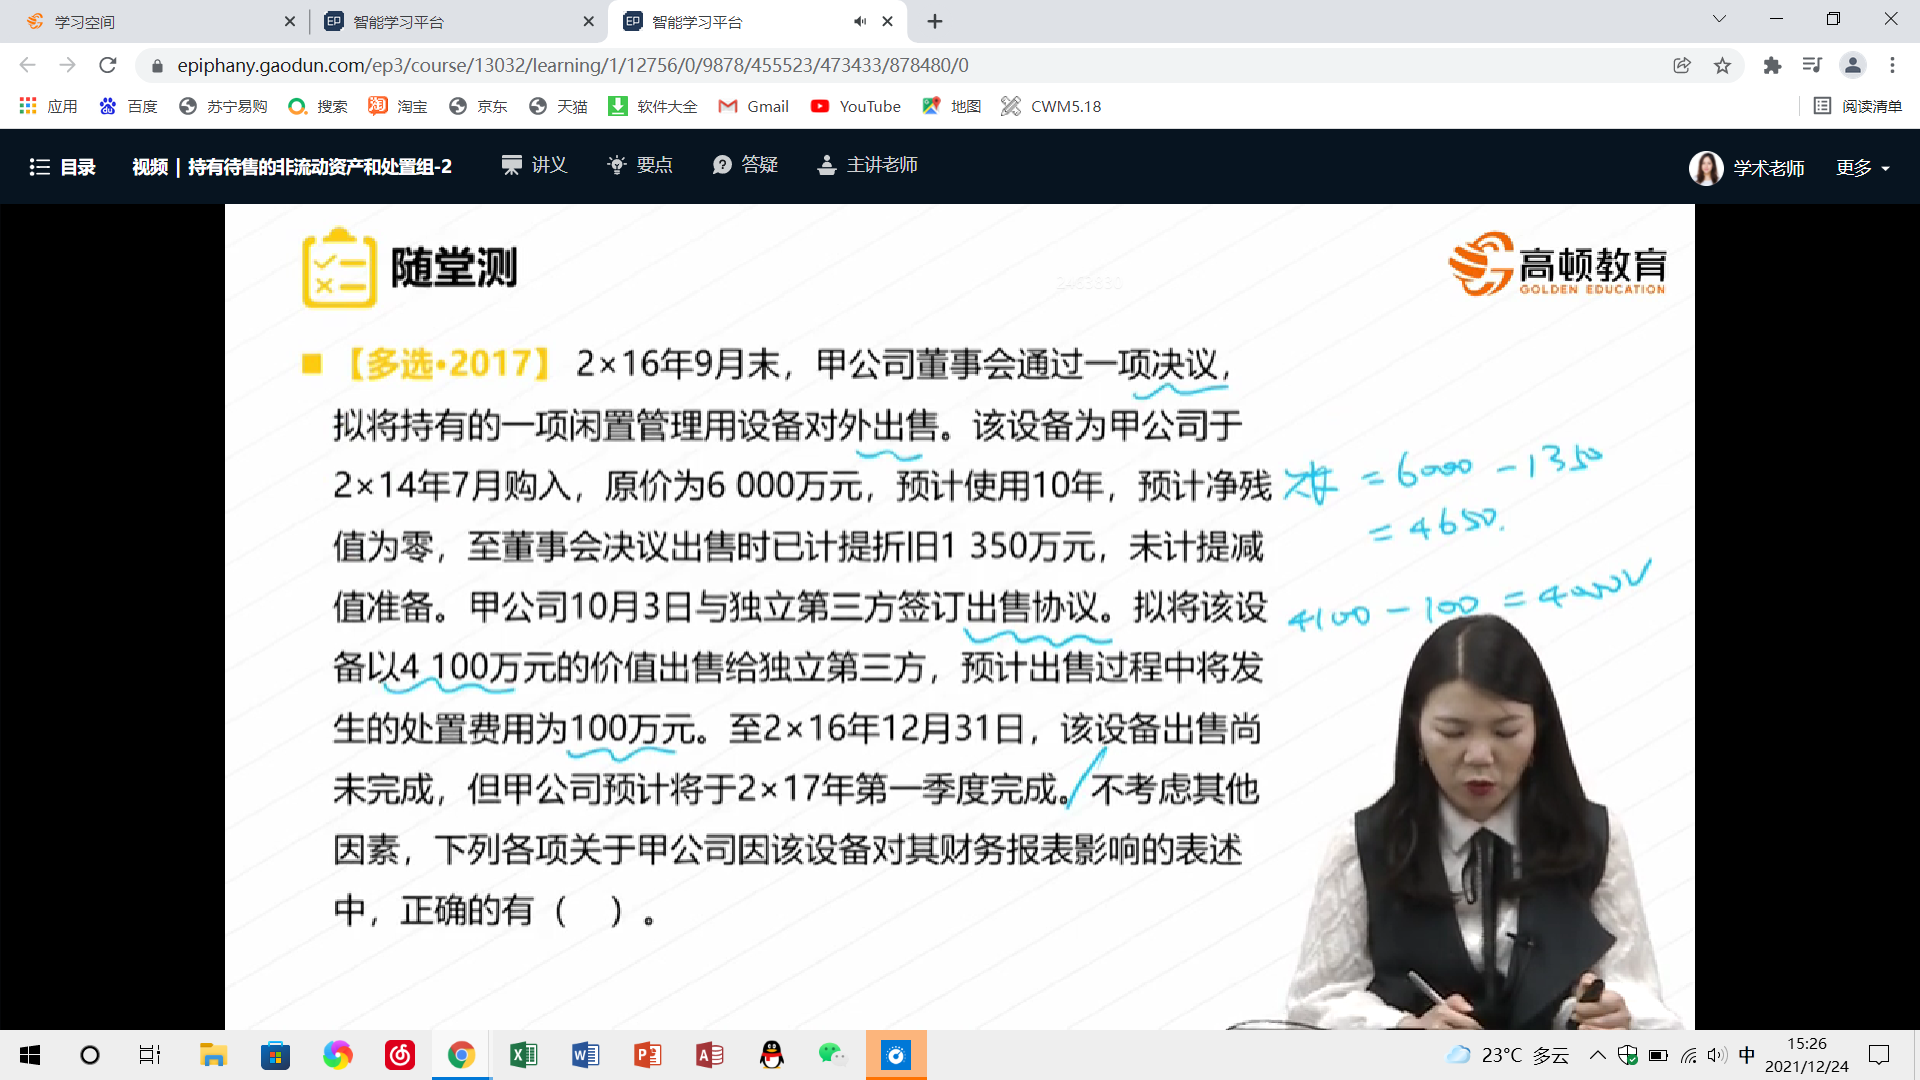The image size is (1920, 1080).
Task: Expand Chrome tab search chevron
Action: click(x=1719, y=19)
